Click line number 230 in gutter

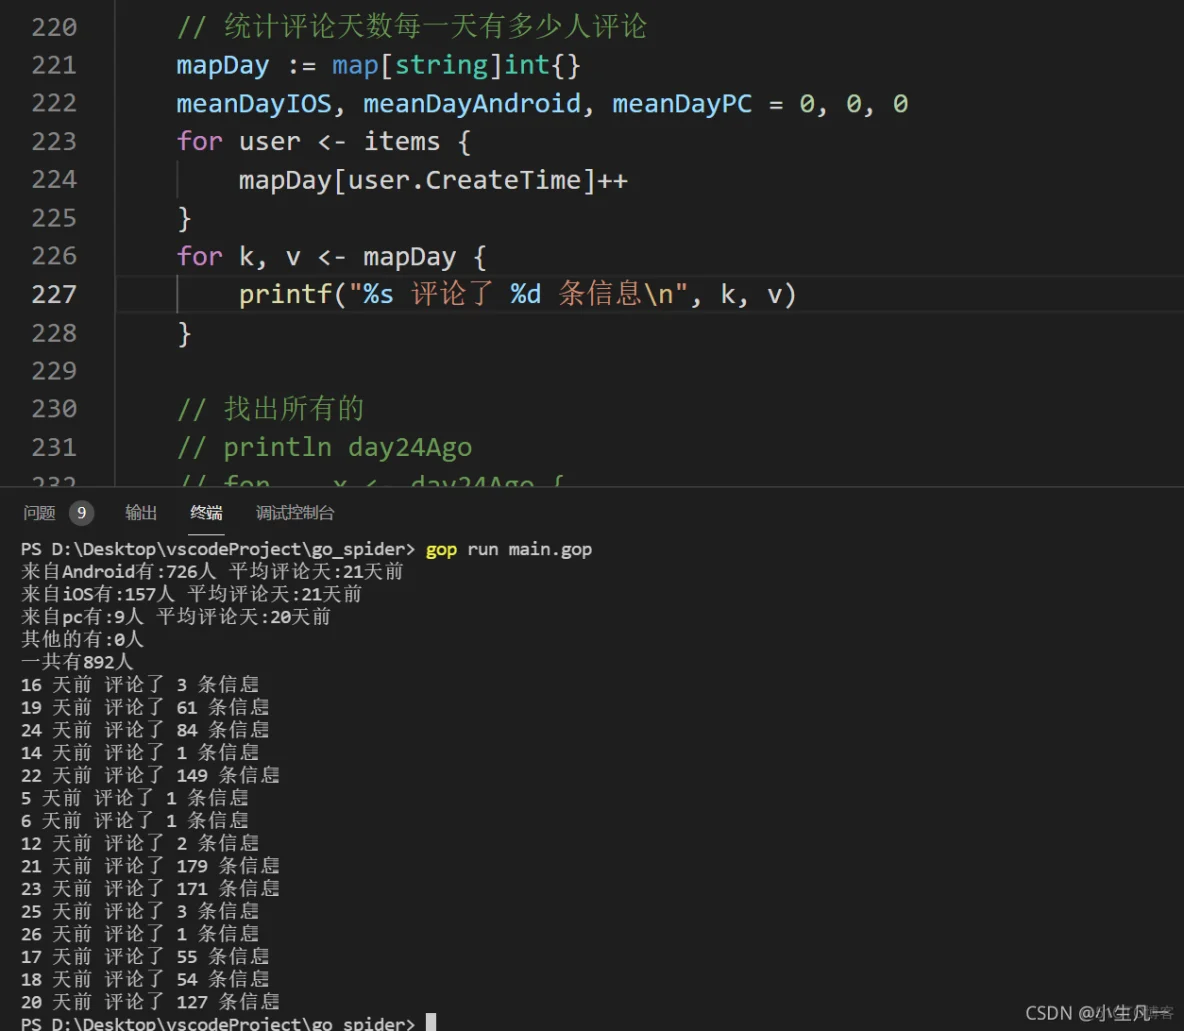click(54, 409)
